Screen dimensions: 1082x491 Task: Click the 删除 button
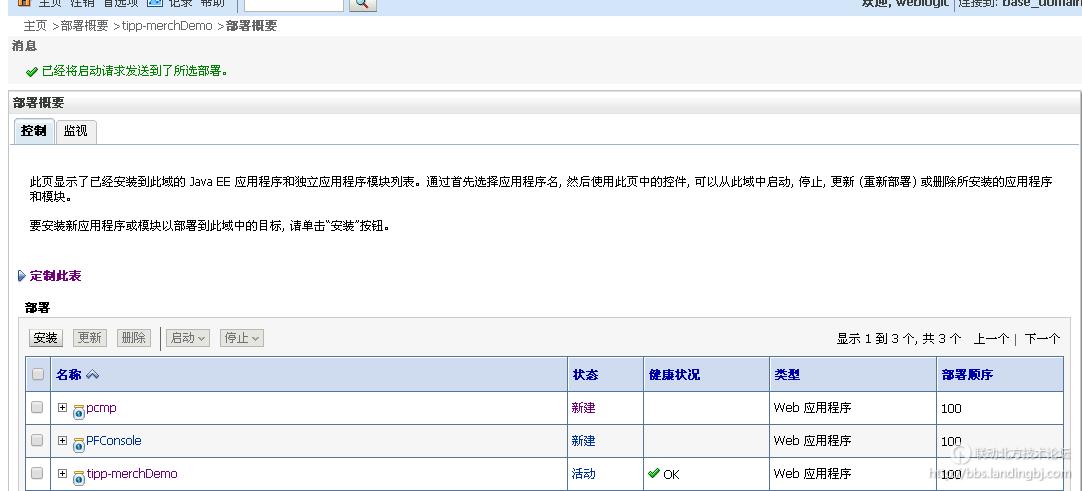[133, 338]
